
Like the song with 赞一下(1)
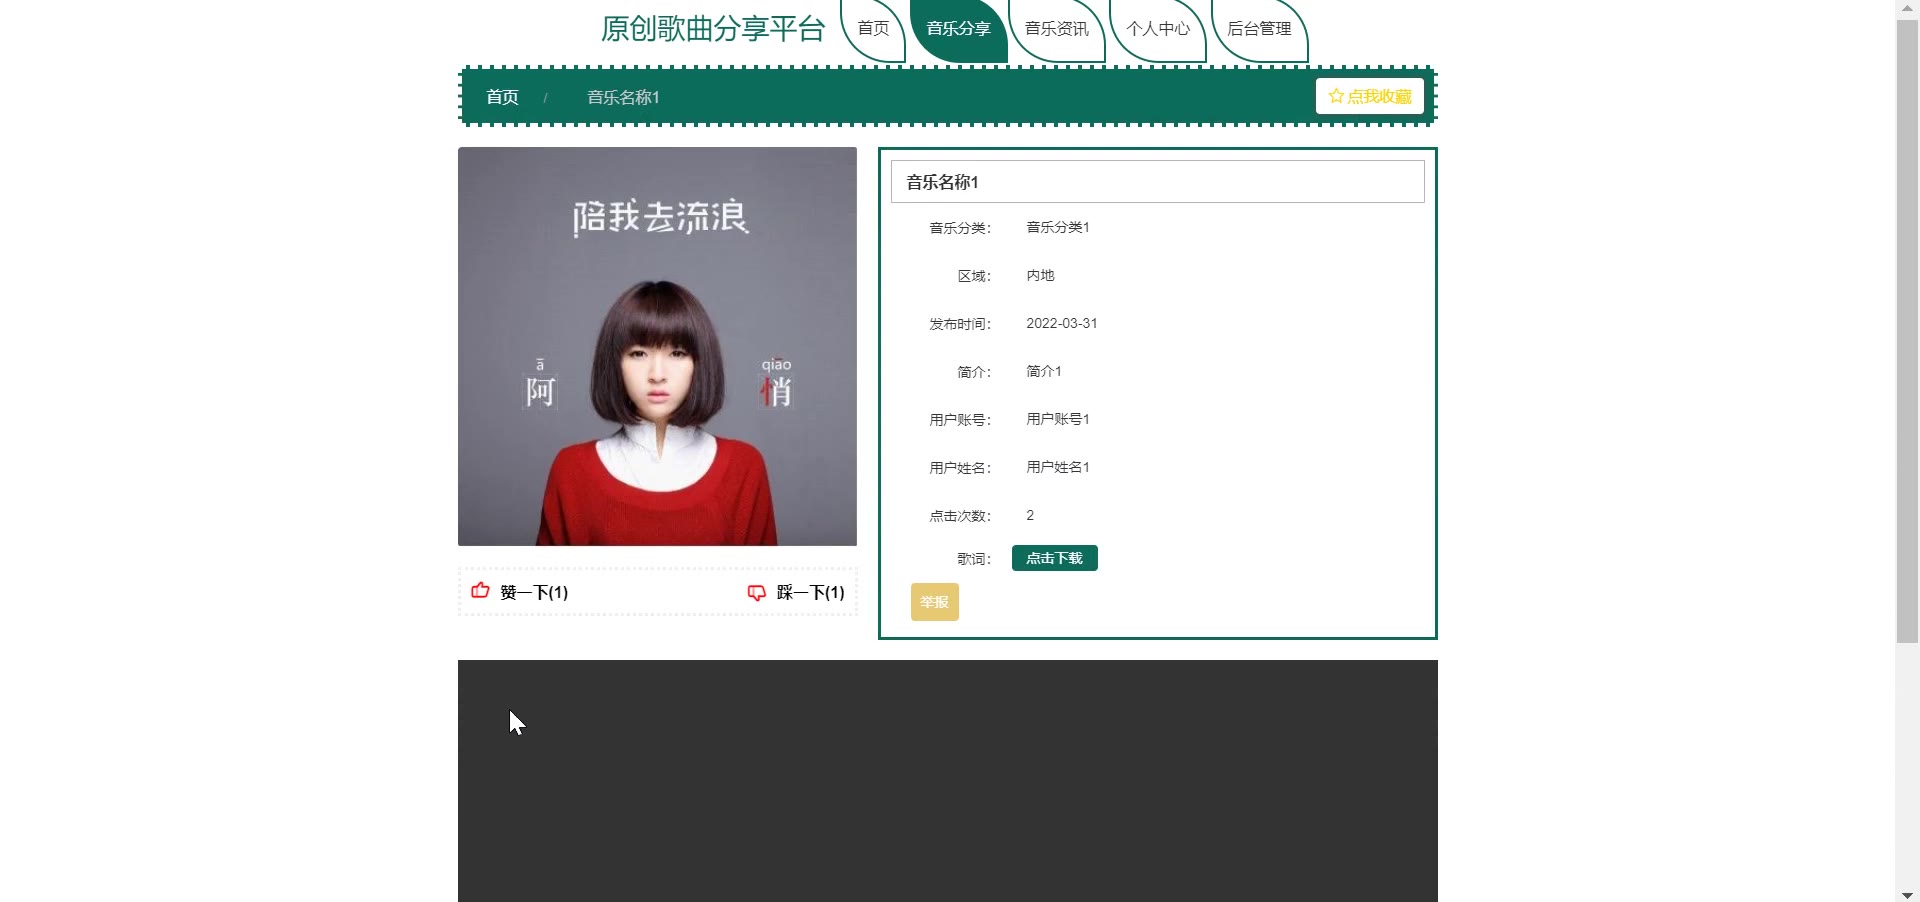click(x=520, y=592)
